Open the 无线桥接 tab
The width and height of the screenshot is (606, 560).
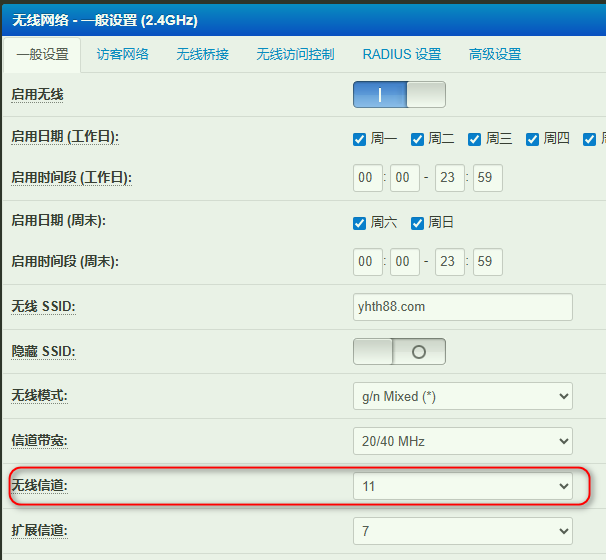(x=202, y=54)
